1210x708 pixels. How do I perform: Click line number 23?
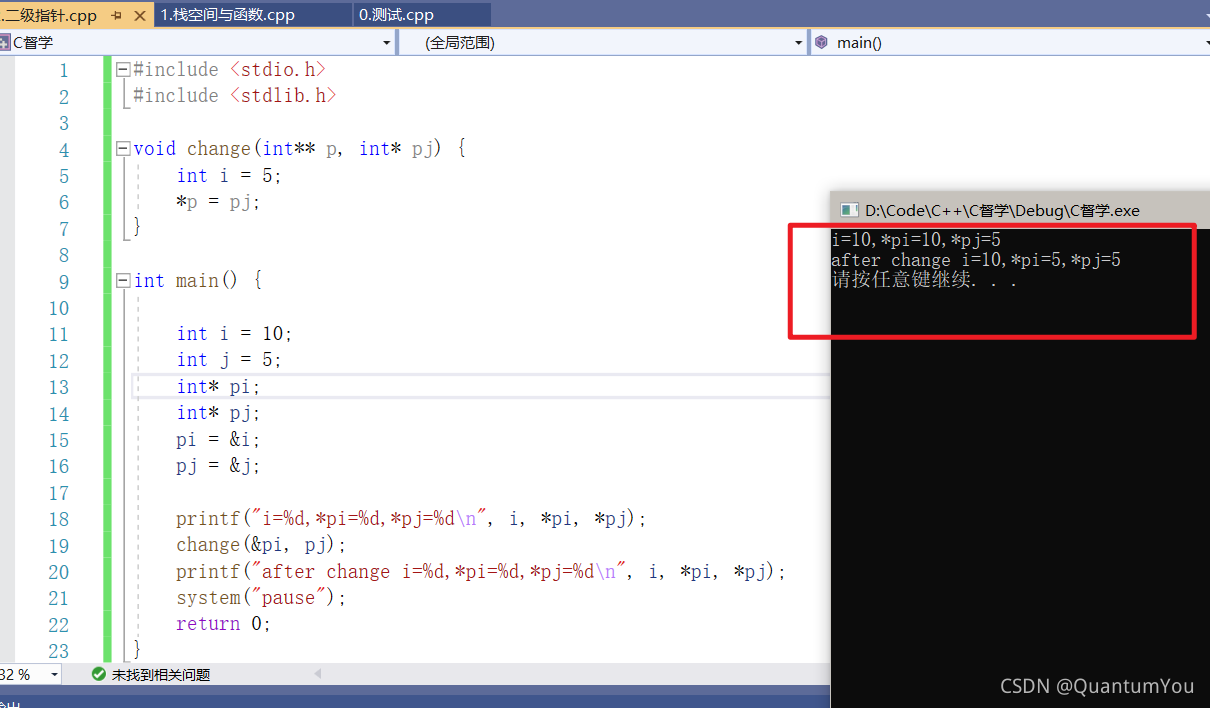(x=59, y=651)
